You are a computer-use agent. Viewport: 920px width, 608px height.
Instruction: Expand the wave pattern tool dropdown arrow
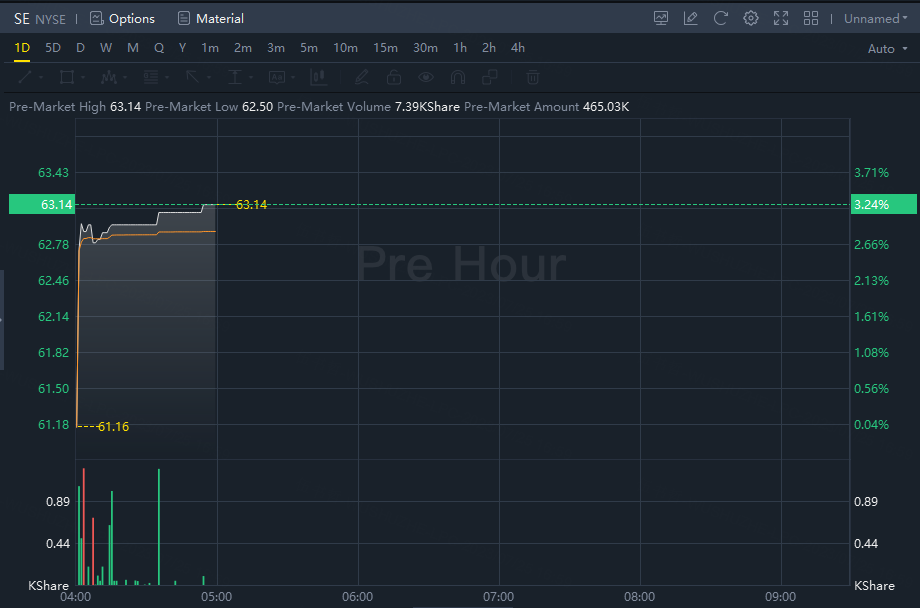(x=125, y=77)
